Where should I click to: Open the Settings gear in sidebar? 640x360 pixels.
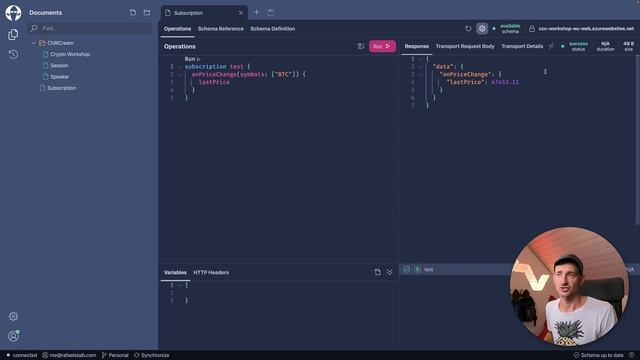[x=13, y=316]
